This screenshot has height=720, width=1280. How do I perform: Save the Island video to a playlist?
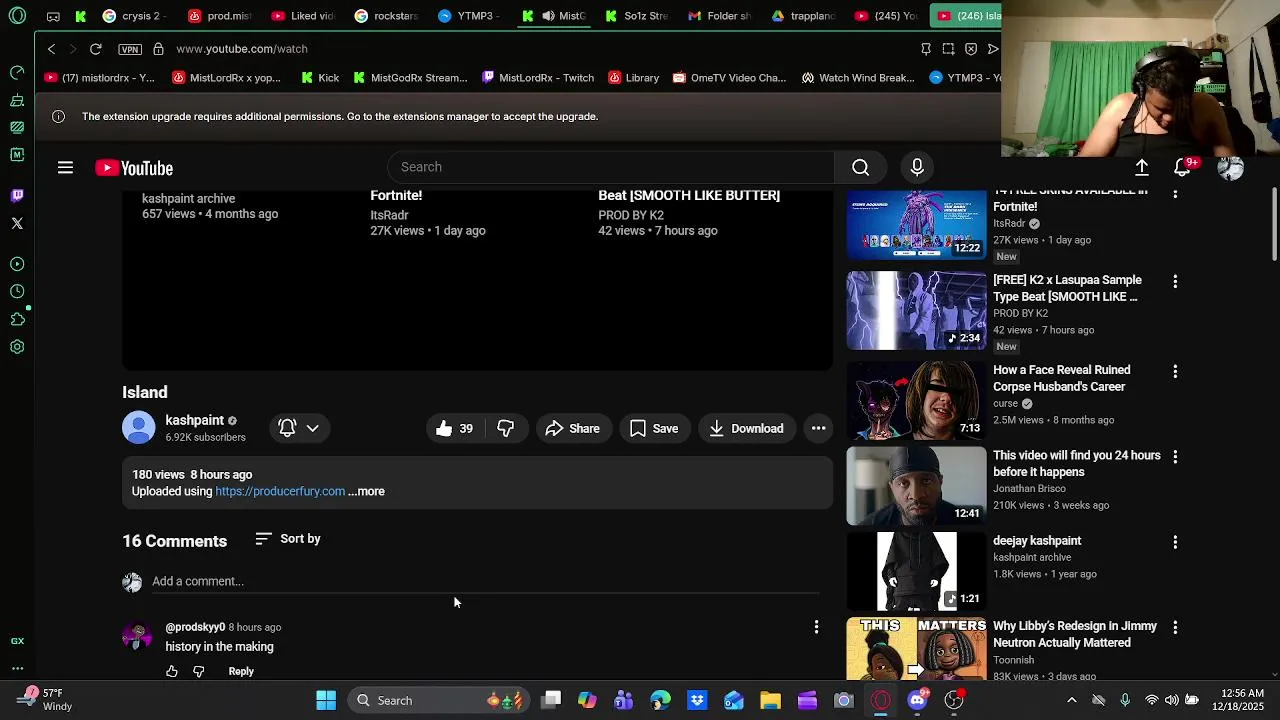coord(655,428)
